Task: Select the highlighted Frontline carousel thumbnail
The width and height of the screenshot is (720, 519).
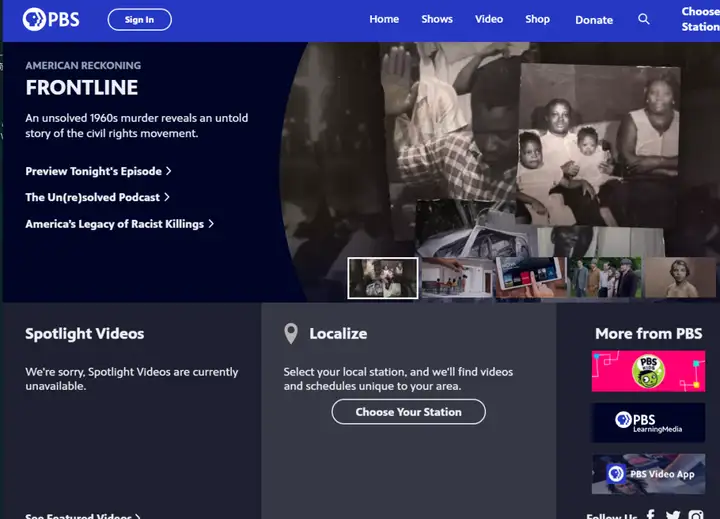Action: [382, 278]
